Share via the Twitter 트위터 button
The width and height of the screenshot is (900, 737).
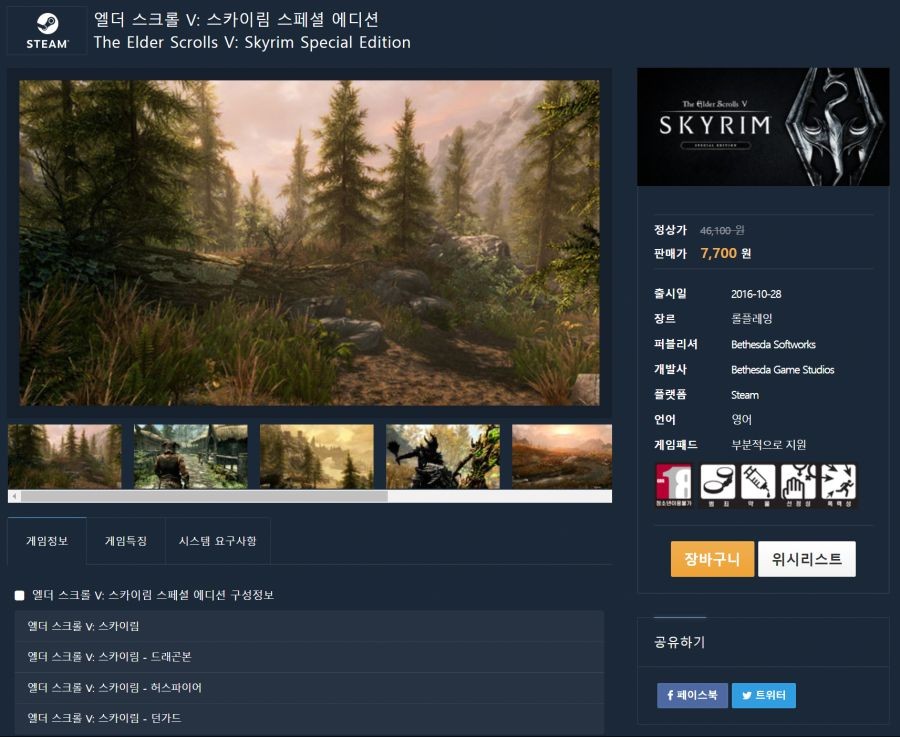click(763, 695)
